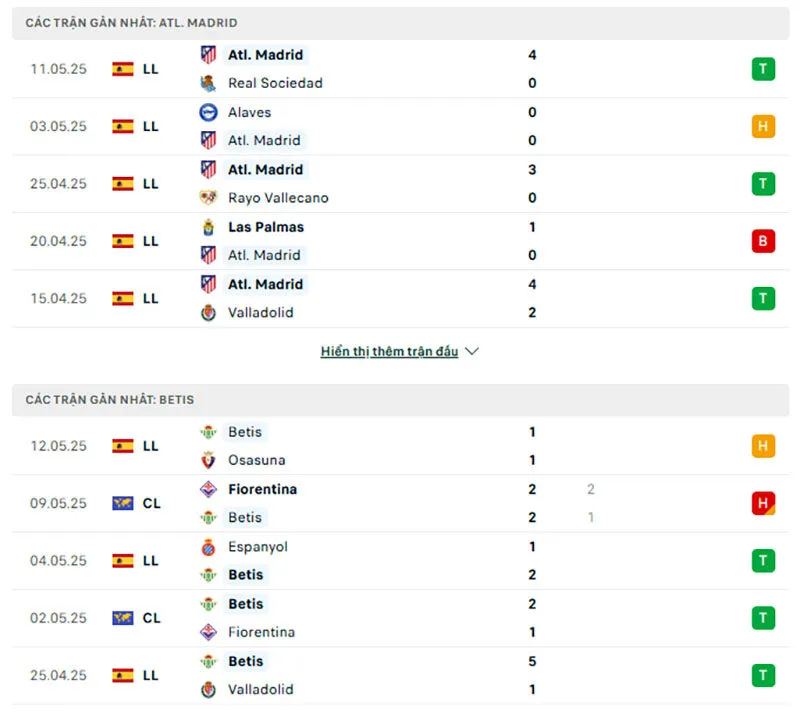
Task: Click the Alaves club crest icon
Action: 208,112
